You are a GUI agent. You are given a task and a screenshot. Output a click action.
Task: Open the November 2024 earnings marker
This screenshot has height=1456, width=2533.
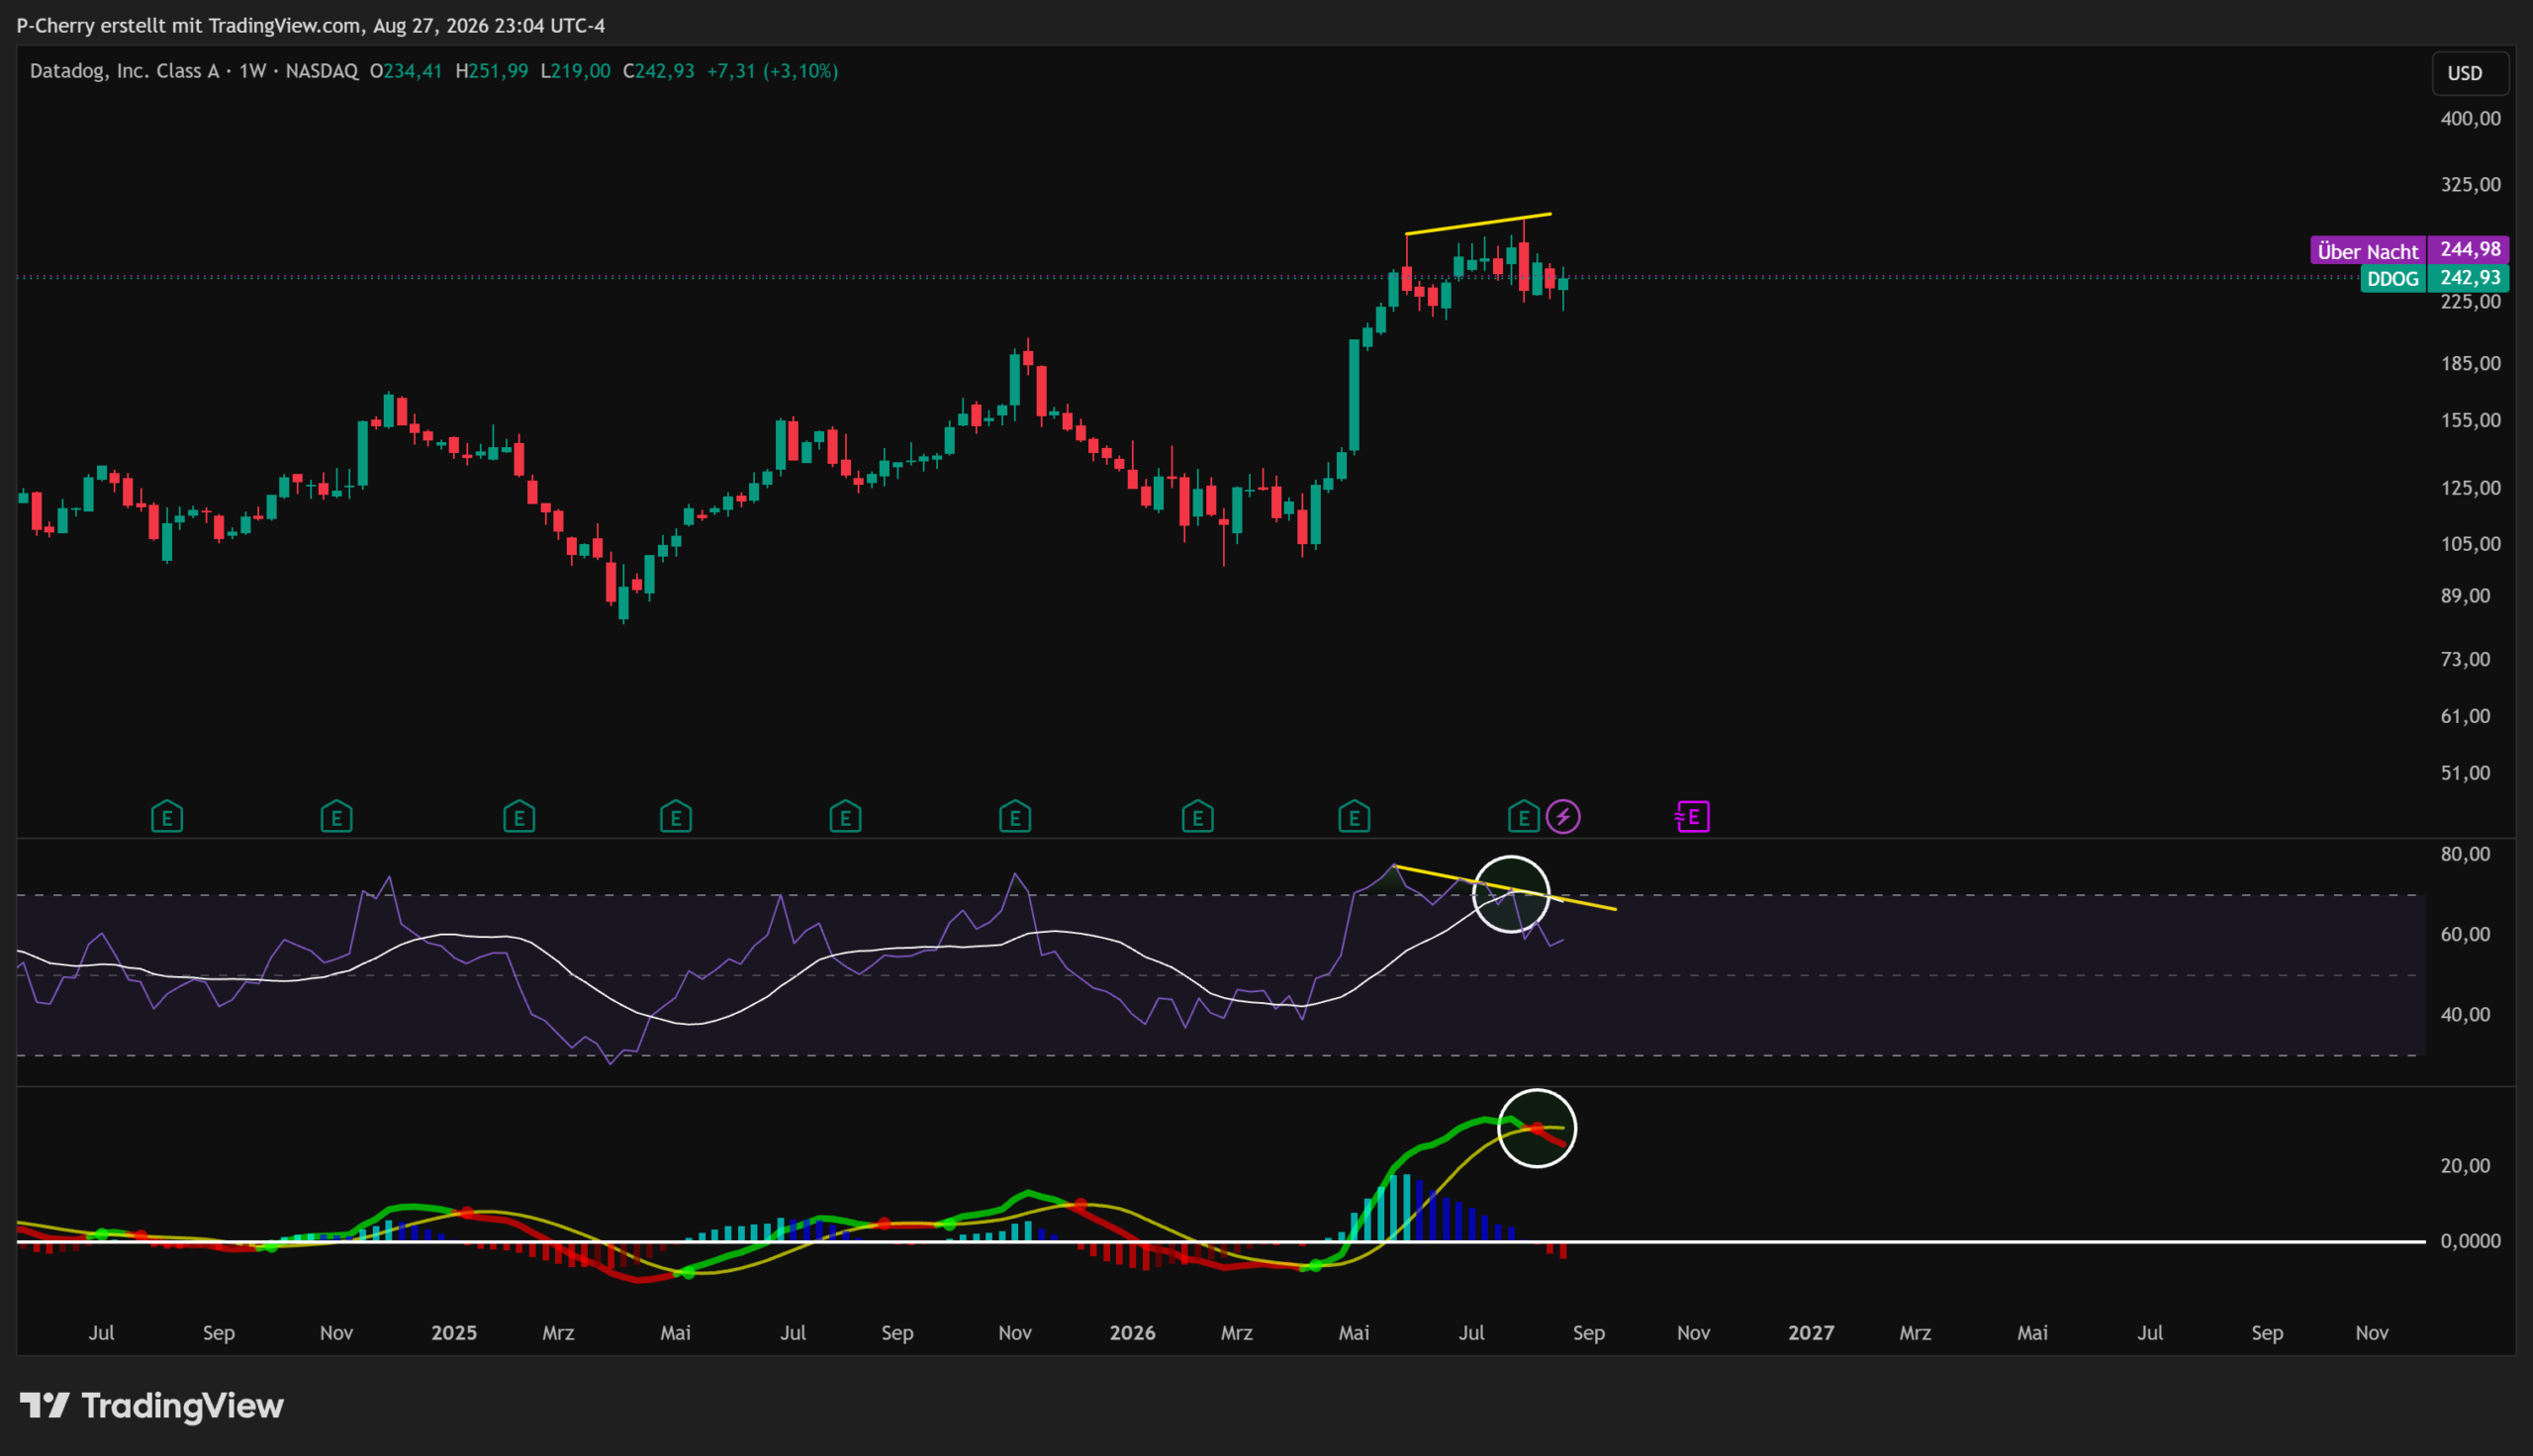(x=336, y=817)
